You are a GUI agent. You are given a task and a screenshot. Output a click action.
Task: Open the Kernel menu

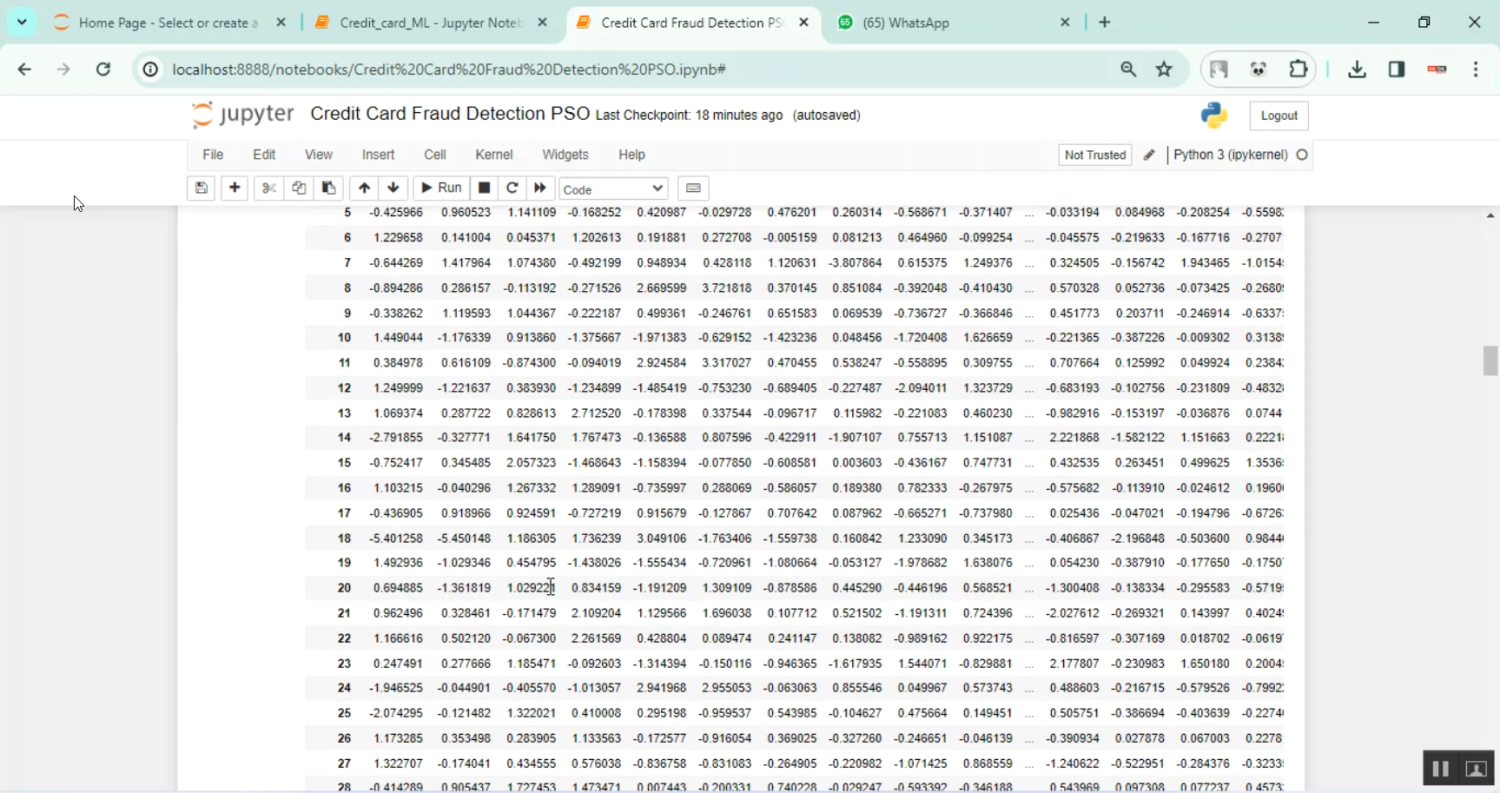pos(494,155)
